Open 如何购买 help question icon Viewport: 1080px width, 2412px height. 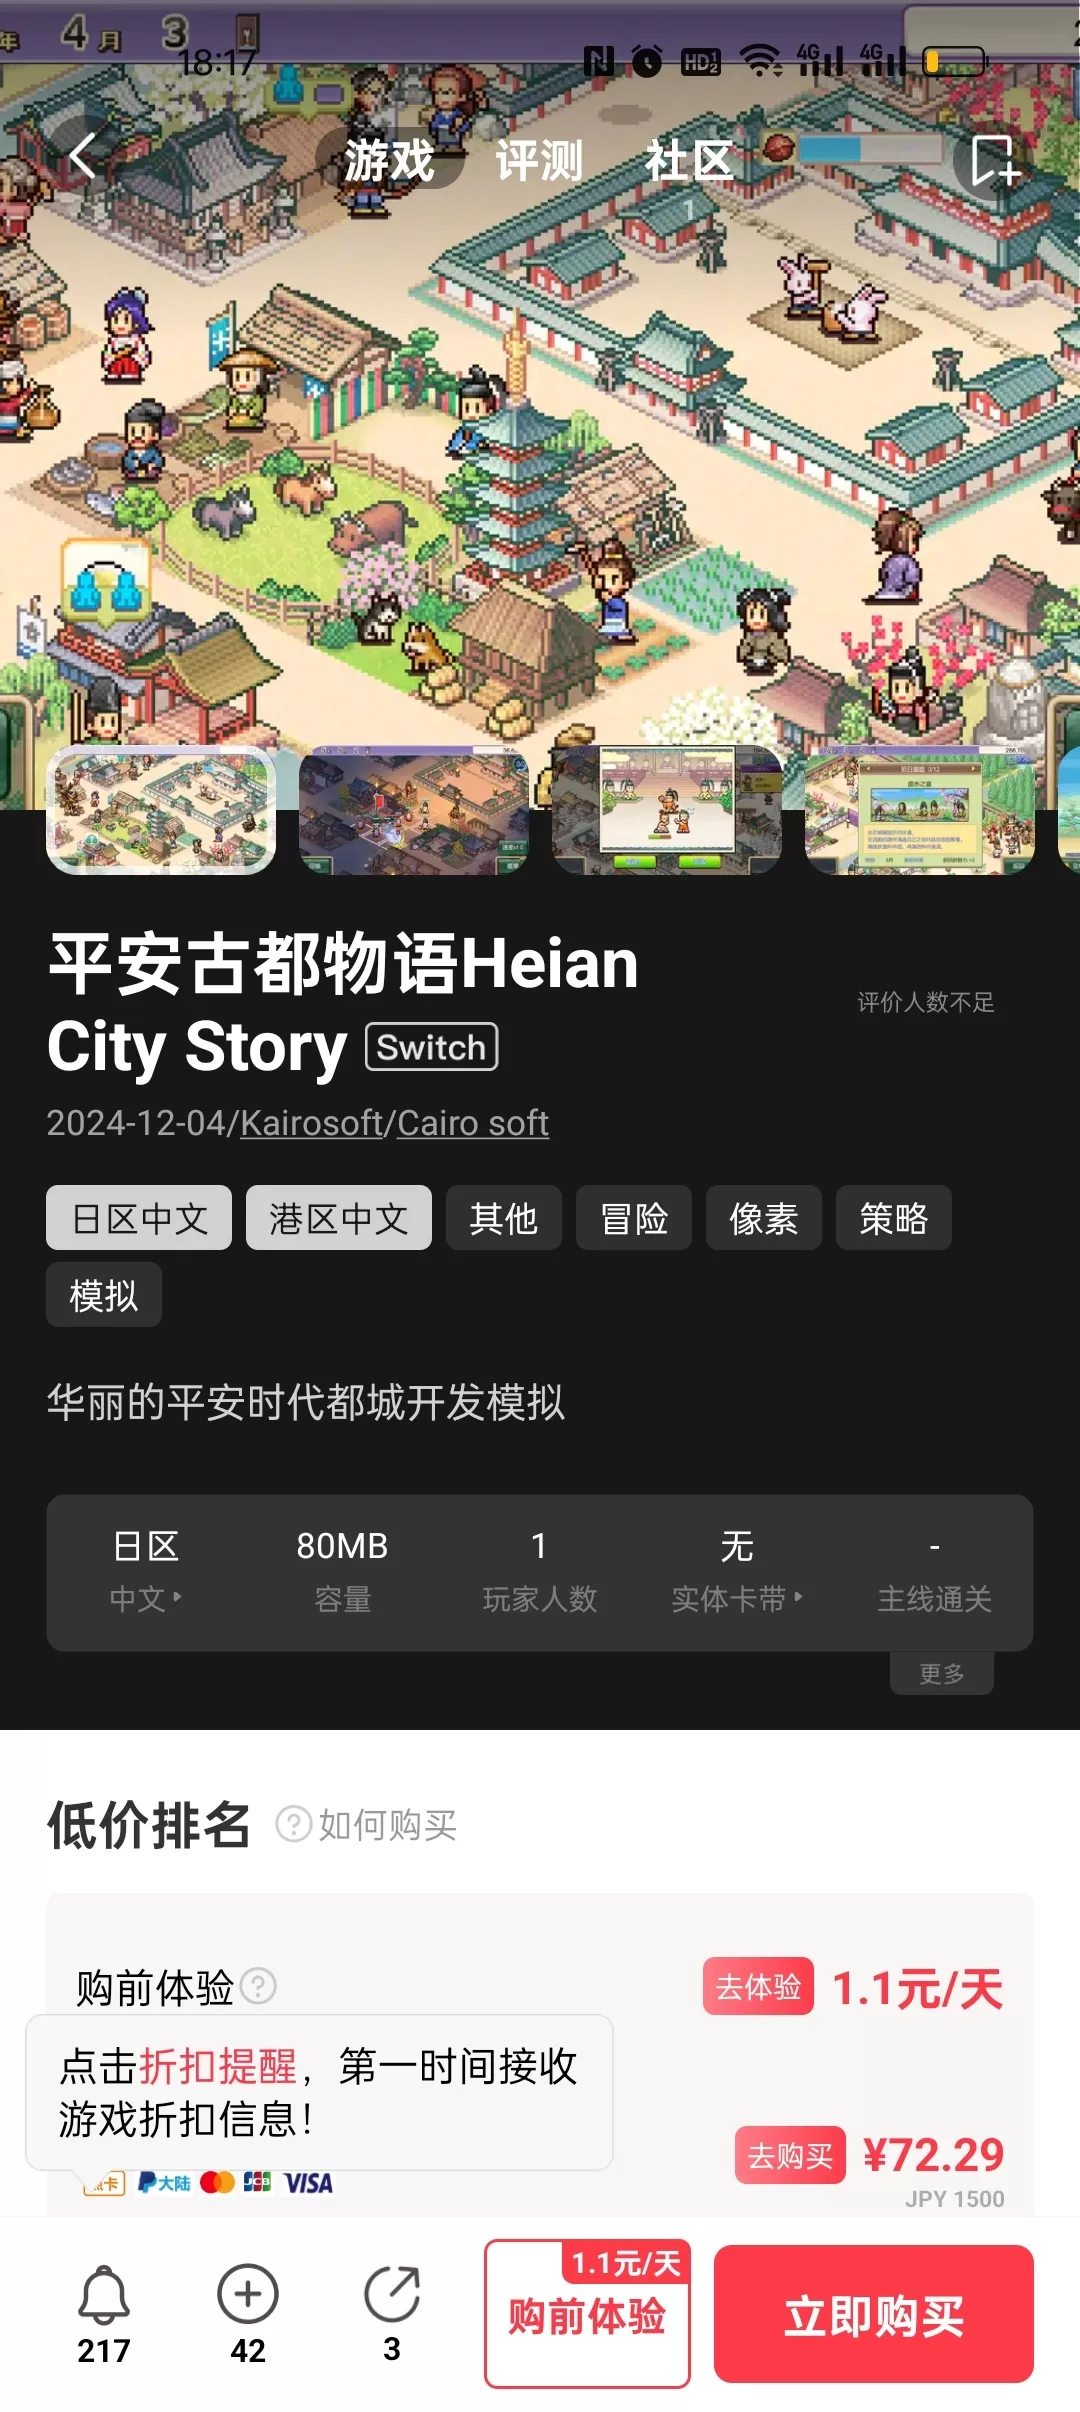click(x=293, y=1824)
